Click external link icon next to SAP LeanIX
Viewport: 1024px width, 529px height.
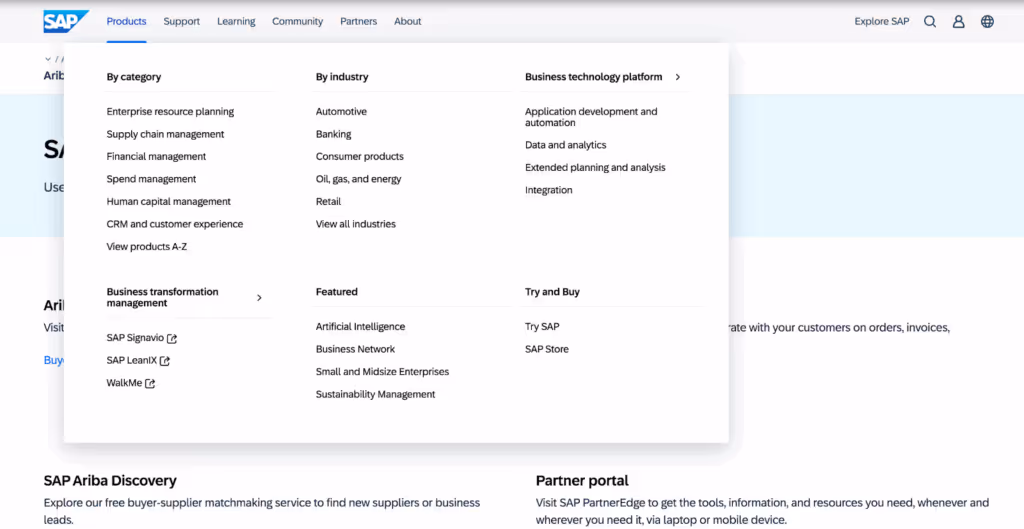(165, 361)
